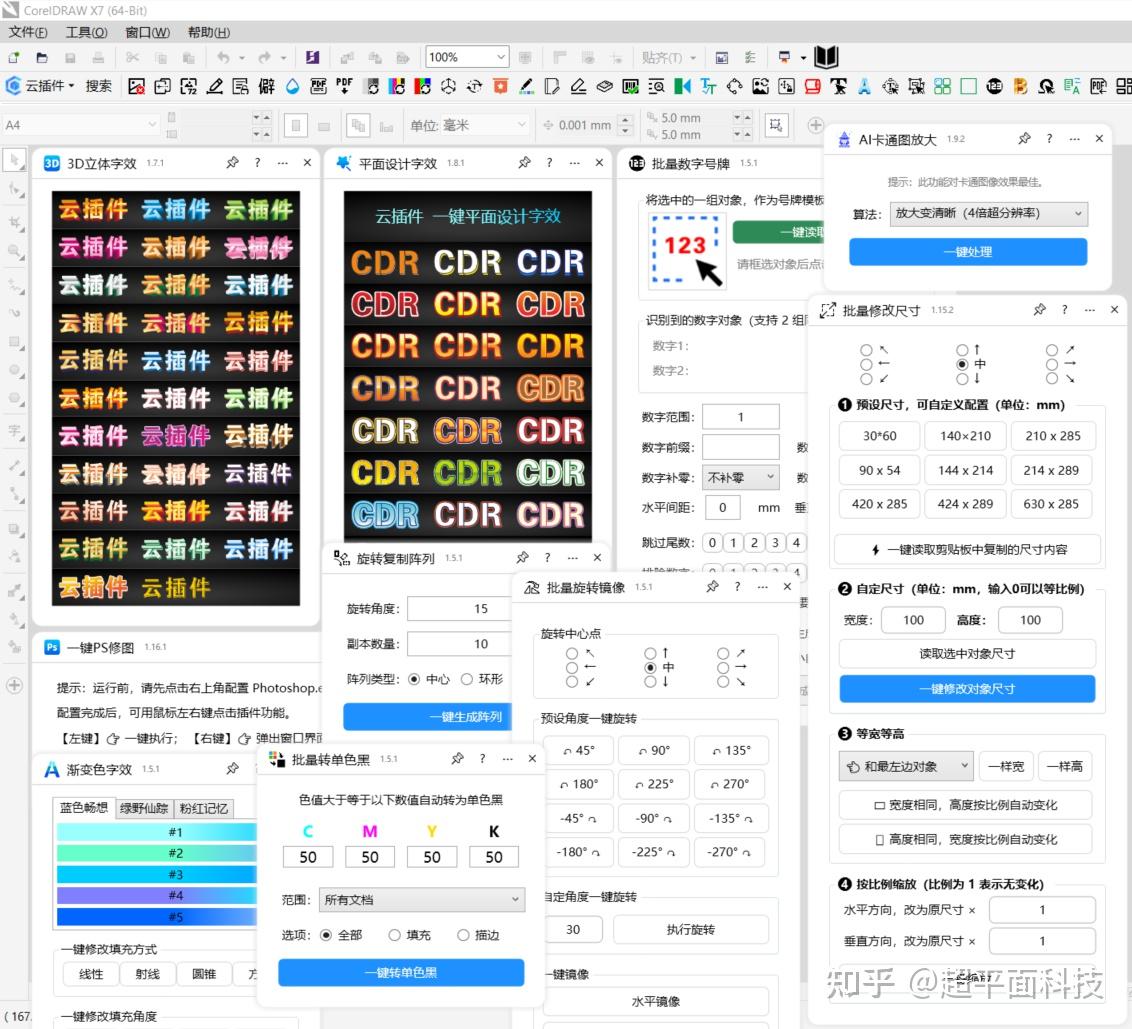The image size is (1132, 1029).
Task: Open more options in AI卡通图放大 panel
Action: (x=1074, y=139)
